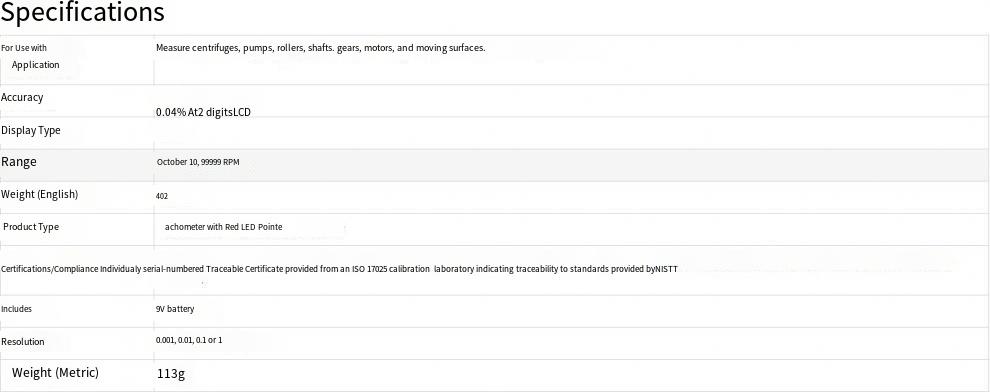Click the Product Type label
This screenshot has width=990, height=392.
pyautogui.click(x=31, y=227)
